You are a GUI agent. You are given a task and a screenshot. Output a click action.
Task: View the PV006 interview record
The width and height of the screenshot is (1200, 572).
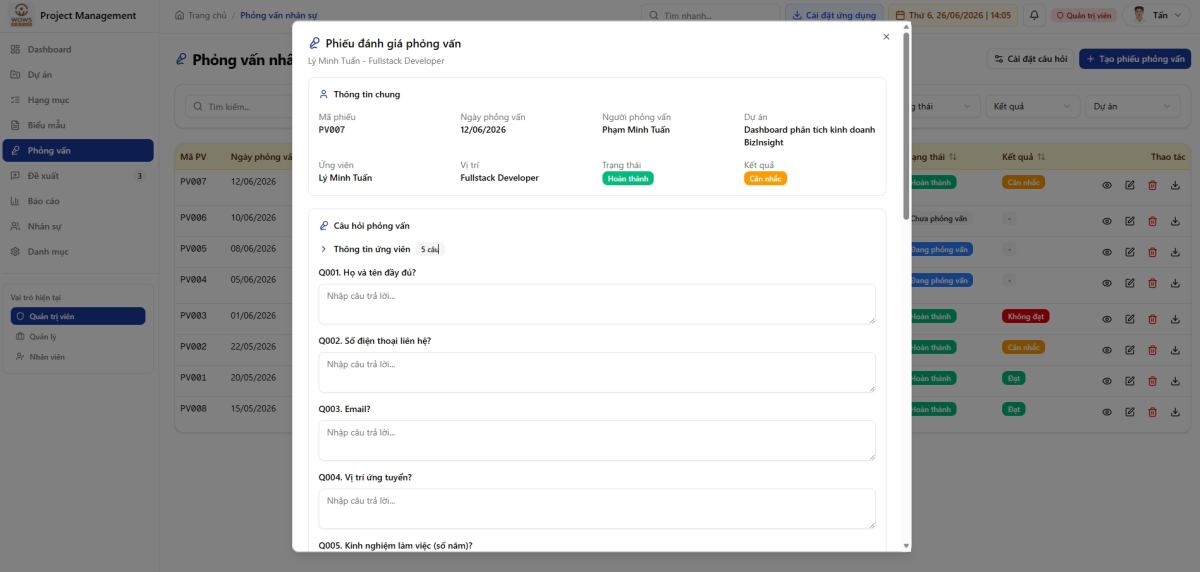(x=1107, y=221)
